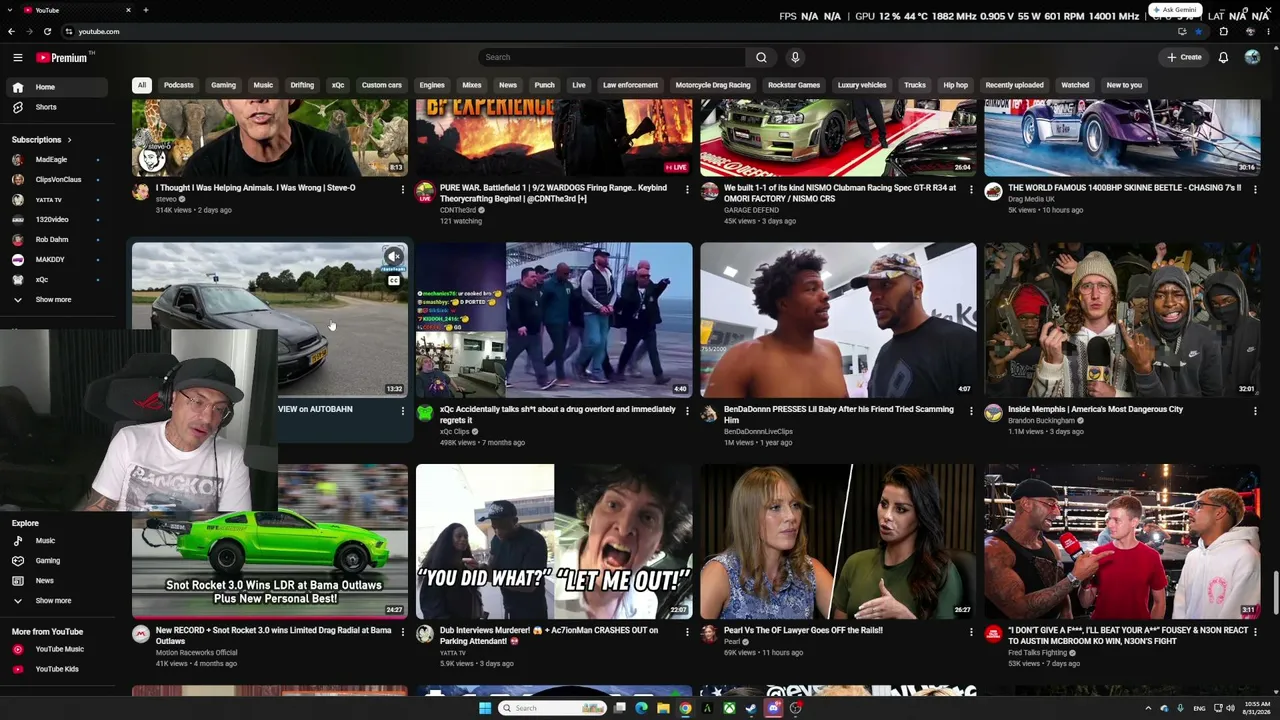Select the Custom cars filter chip
Viewport: 1280px width, 720px height.
pyautogui.click(x=382, y=85)
